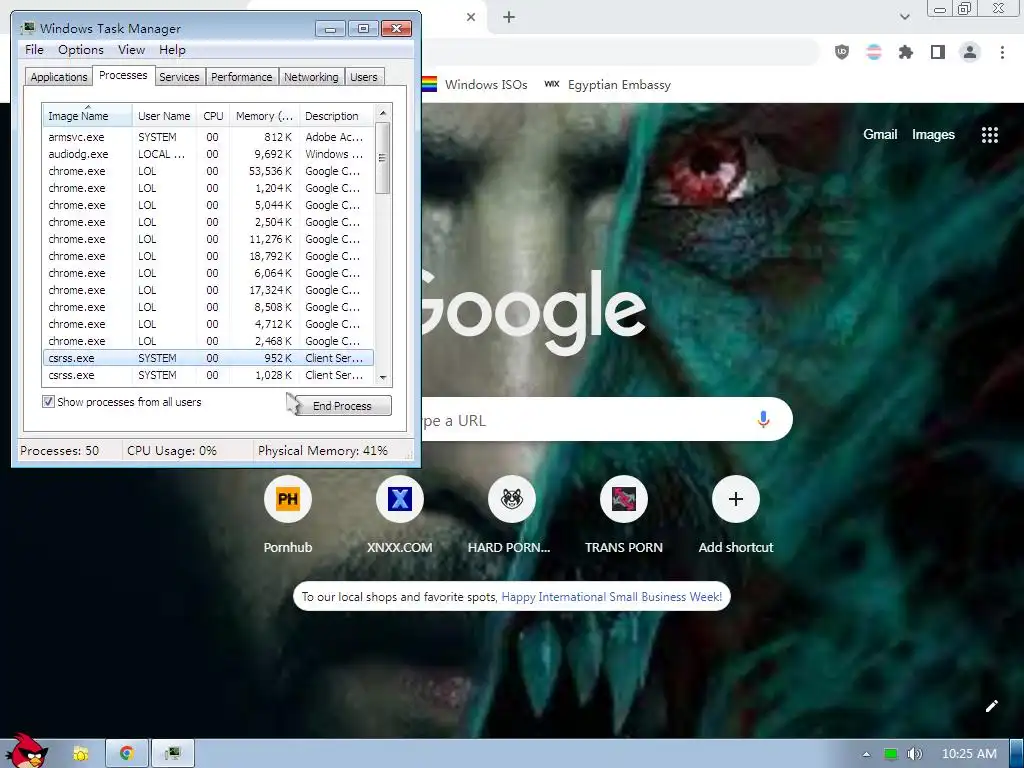Click the Angry Birds start button

click(x=27, y=751)
